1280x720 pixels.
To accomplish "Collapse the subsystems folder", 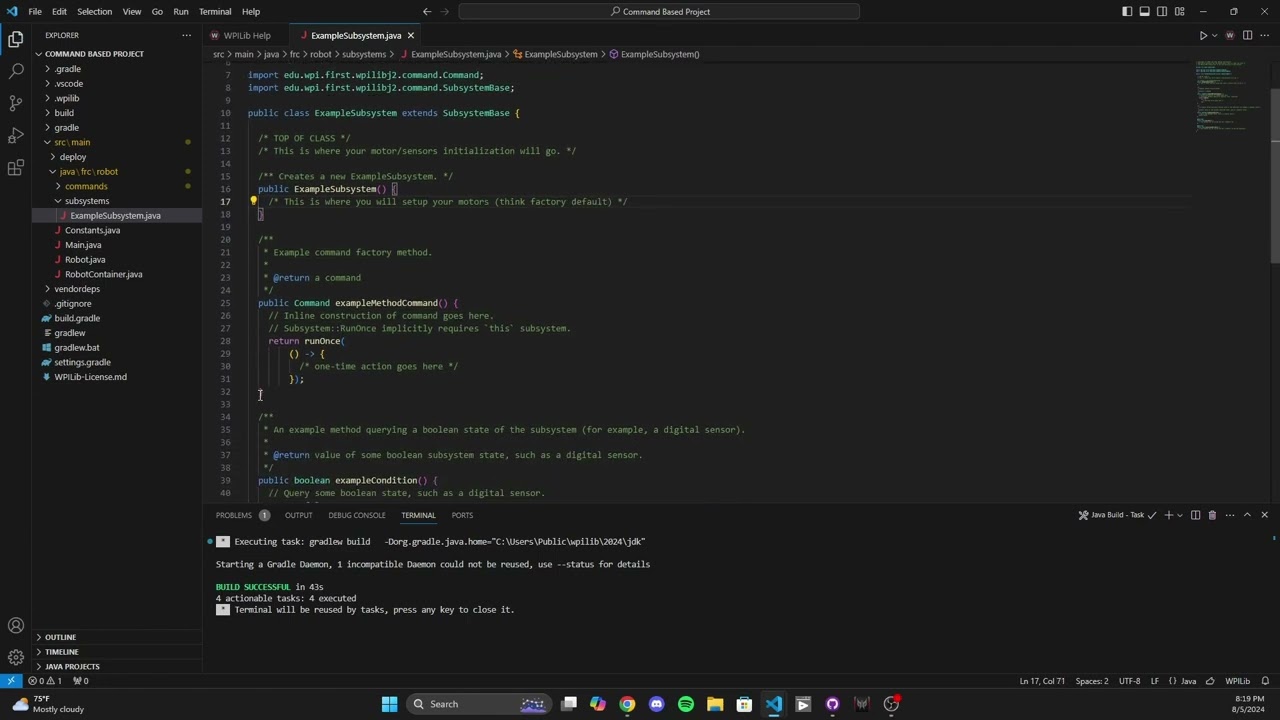I will [87, 201].
